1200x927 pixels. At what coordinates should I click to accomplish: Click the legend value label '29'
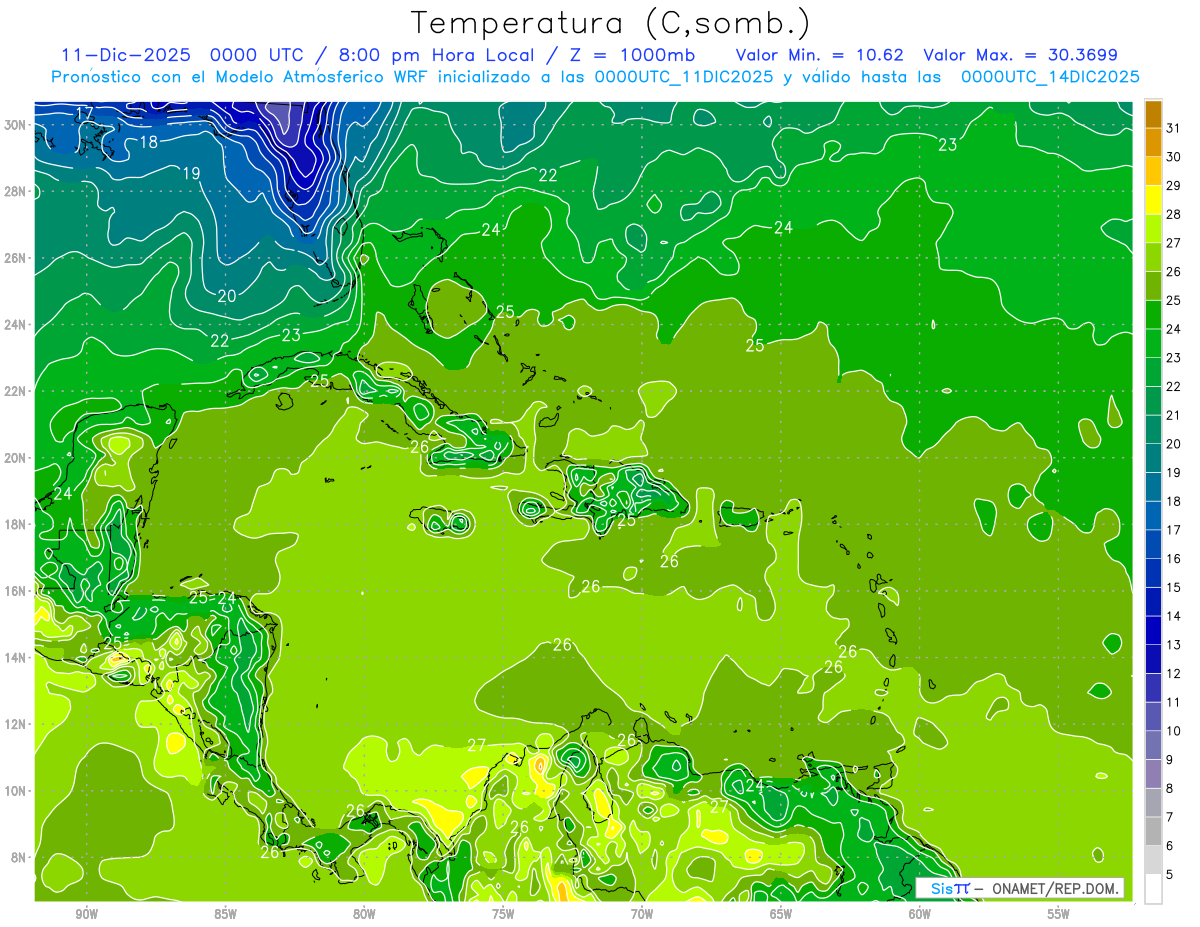pyautogui.click(x=1174, y=185)
